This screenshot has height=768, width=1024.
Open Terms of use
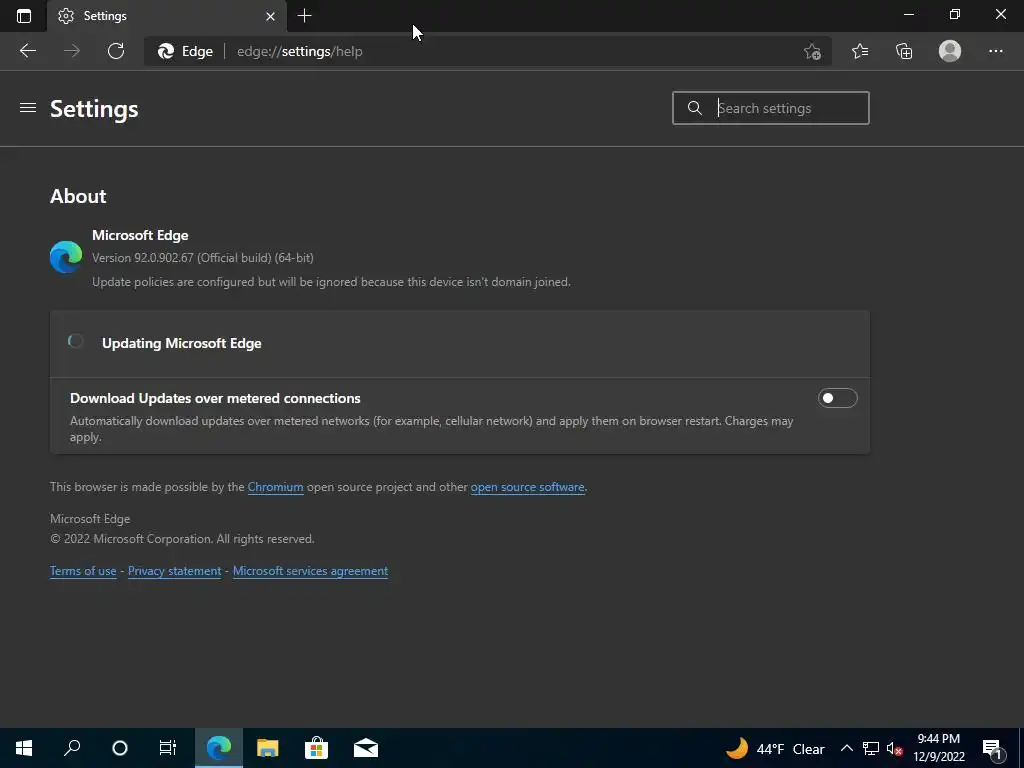[83, 571]
